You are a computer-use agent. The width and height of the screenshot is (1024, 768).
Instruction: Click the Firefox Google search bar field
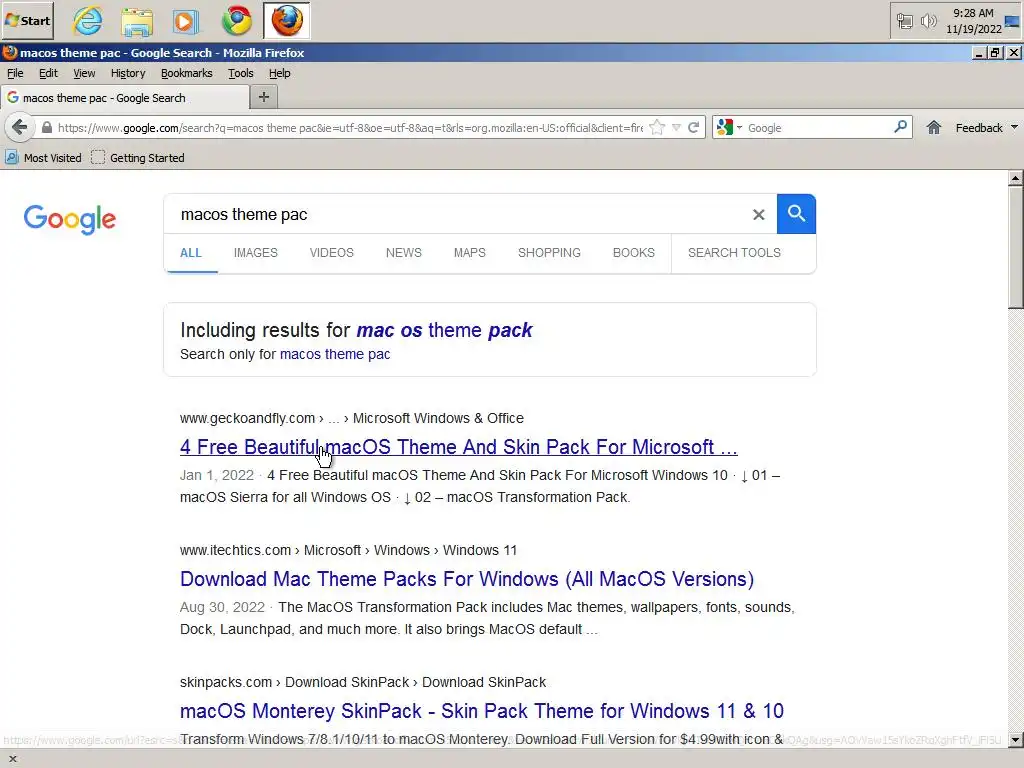pyautogui.click(x=818, y=127)
